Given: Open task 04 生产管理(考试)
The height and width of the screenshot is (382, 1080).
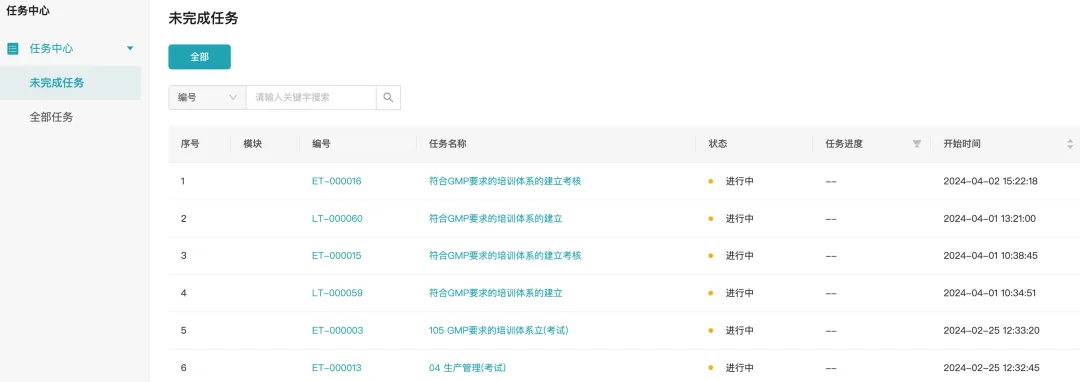Looking at the screenshot, I should coord(472,368).
